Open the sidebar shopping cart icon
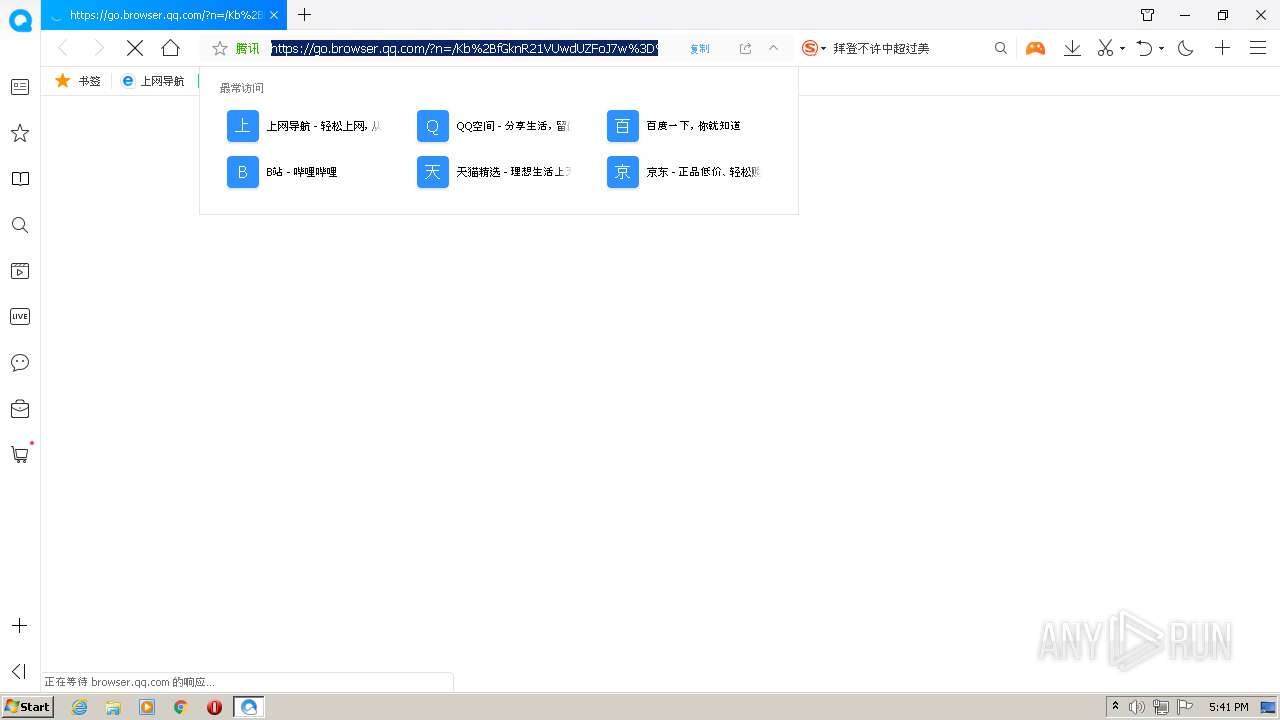1280x720 pixels. [x=20, y=455]
